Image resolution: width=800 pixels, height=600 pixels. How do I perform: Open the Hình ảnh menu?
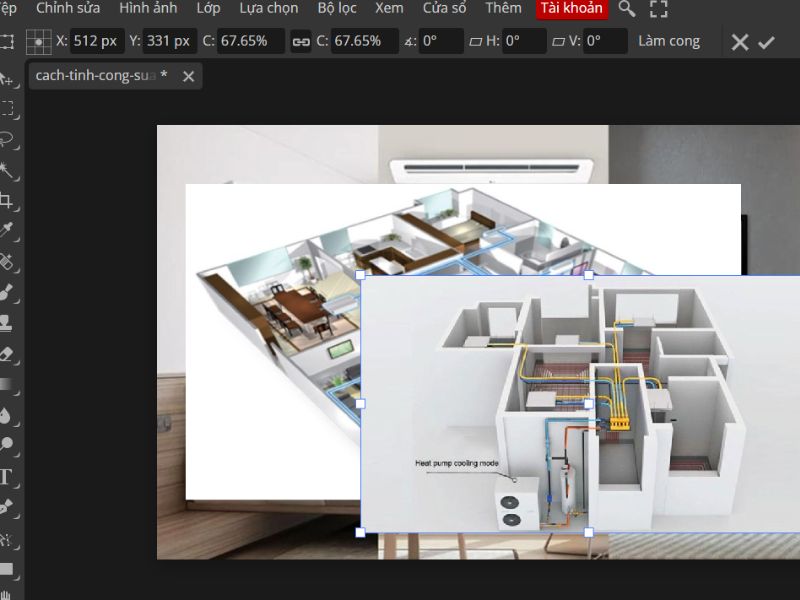[x=148, y=8]
